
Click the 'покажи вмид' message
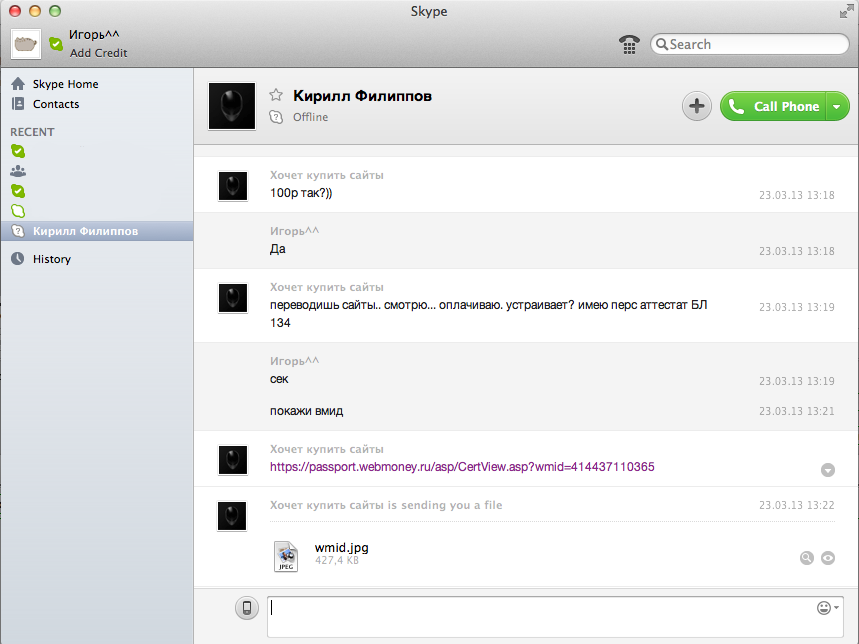tap(306, 411)
